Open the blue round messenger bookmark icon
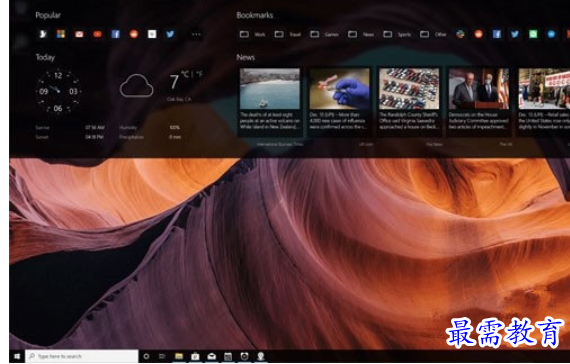570x364 pixels. [x=551, y=34]
